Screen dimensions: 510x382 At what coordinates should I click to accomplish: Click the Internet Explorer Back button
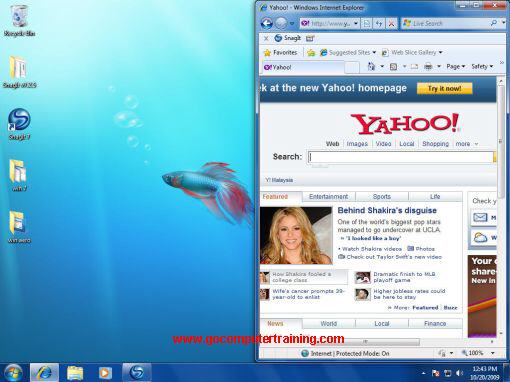267,23
